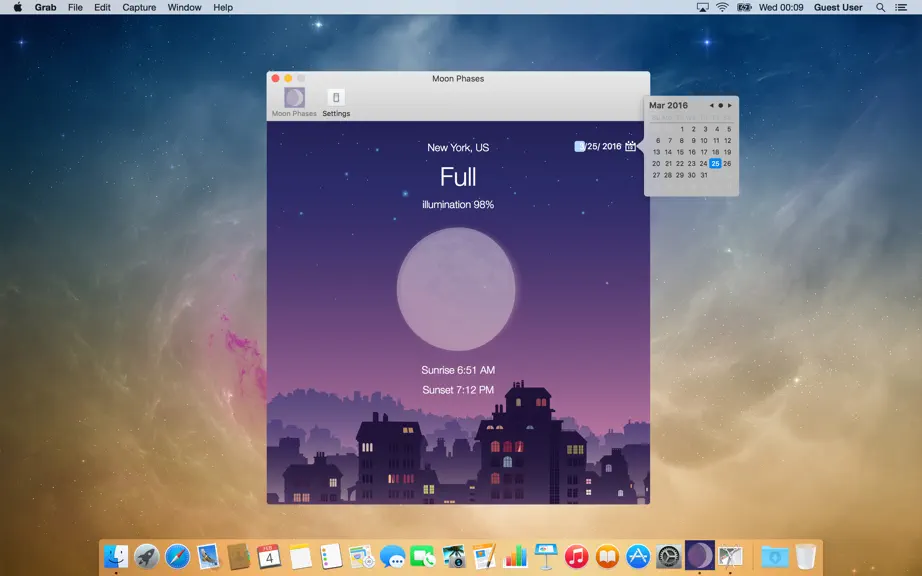The height and width of the screenshot is (576, 922).
Task: Open iBooks from the Dock
Action: (607, 556)
